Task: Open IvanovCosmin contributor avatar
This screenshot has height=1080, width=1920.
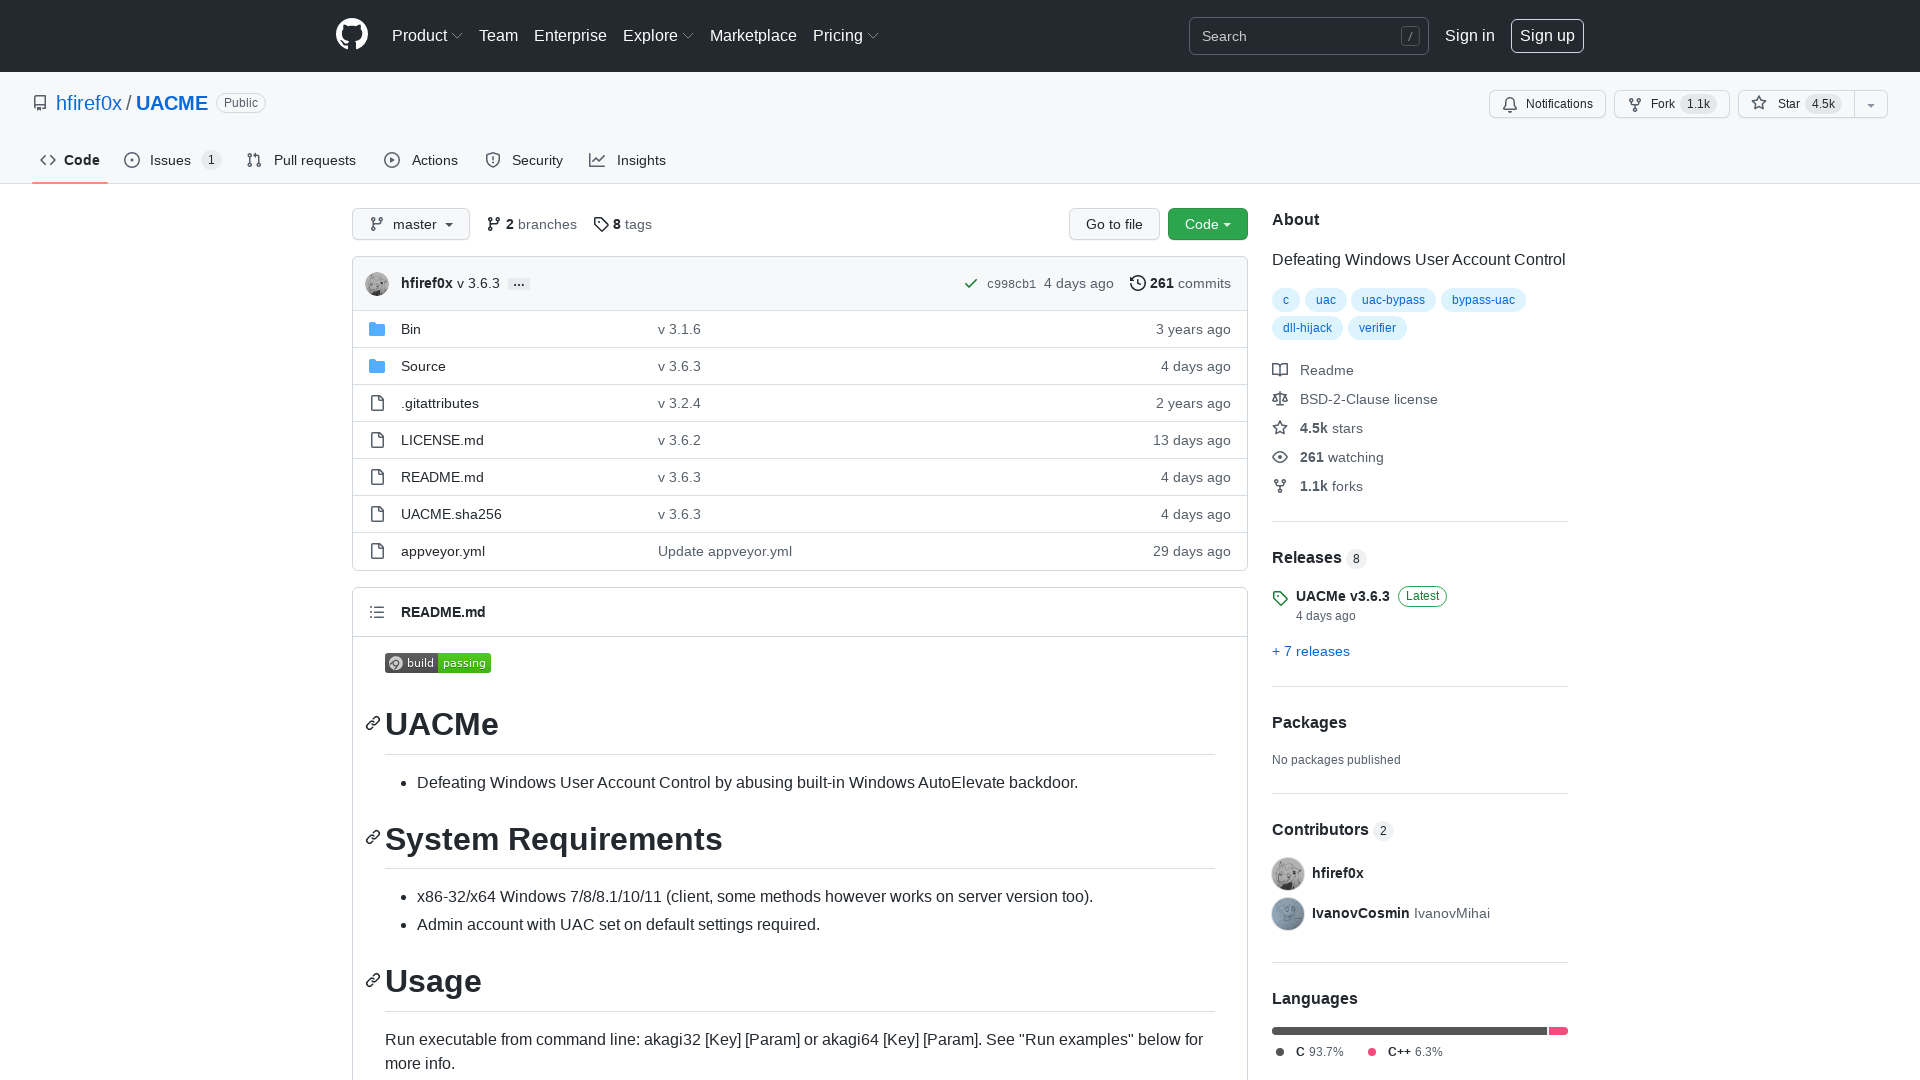Action: point(1288,914)
